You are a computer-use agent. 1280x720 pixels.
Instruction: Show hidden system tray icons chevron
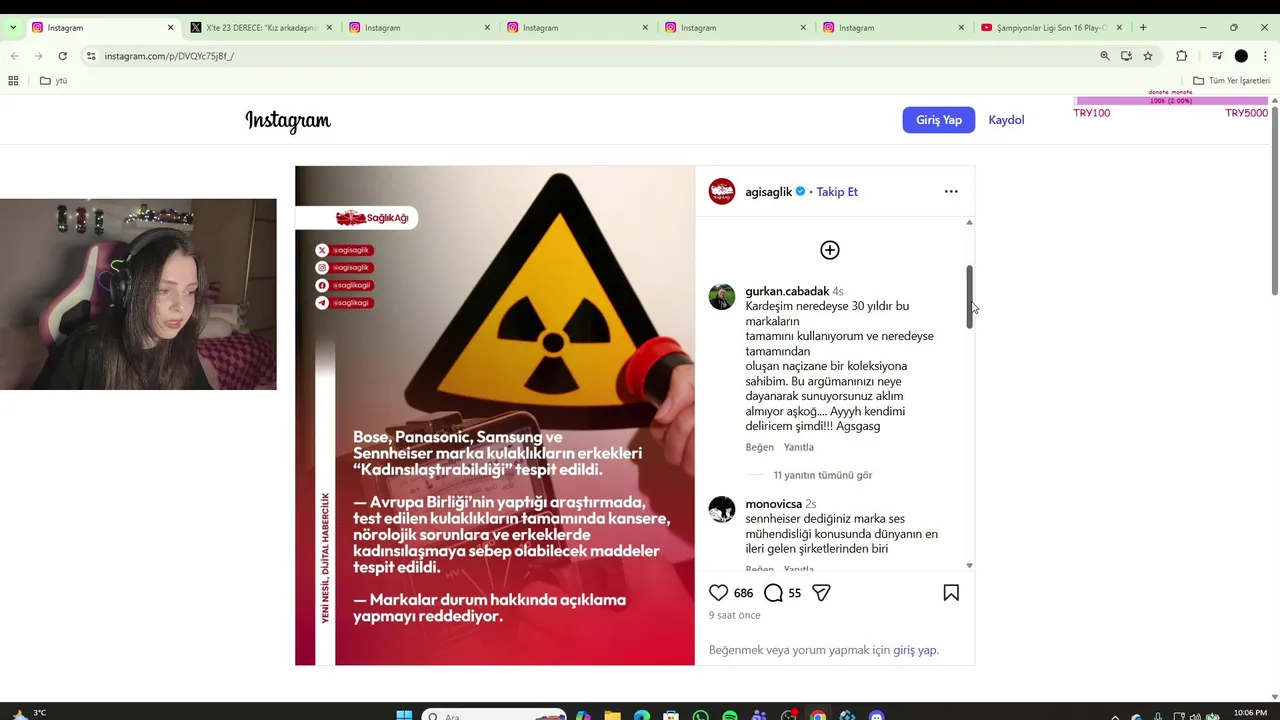(1115, 716)
